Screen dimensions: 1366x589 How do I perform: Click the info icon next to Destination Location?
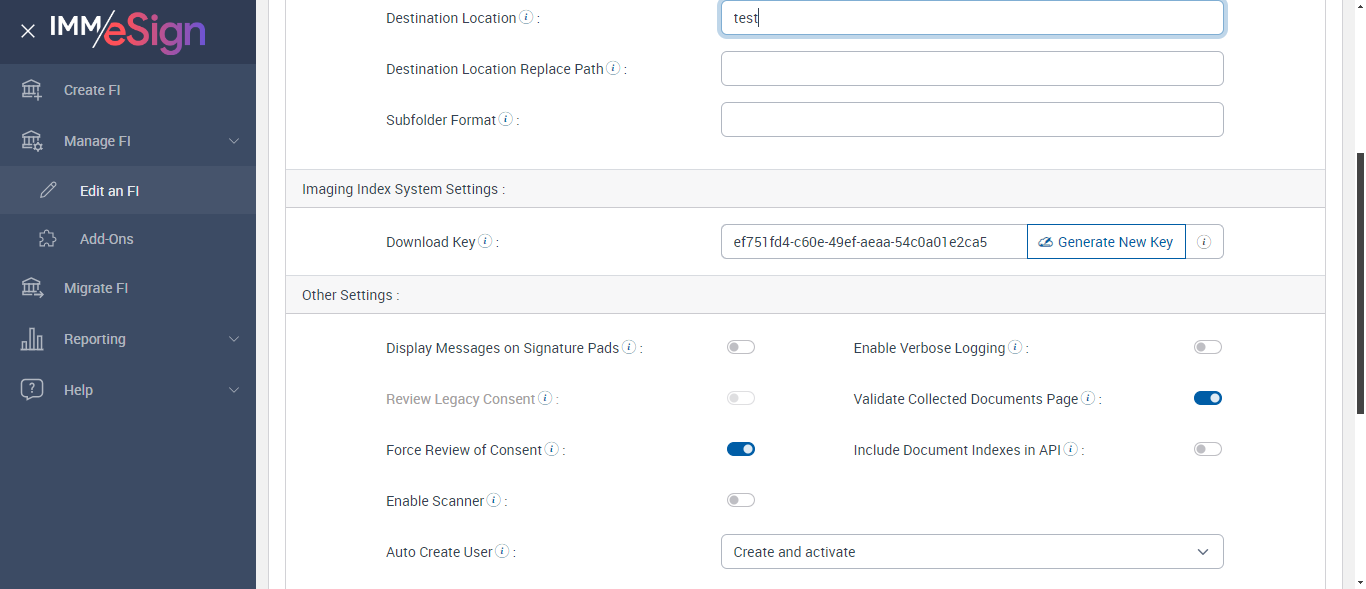point(526,18)
